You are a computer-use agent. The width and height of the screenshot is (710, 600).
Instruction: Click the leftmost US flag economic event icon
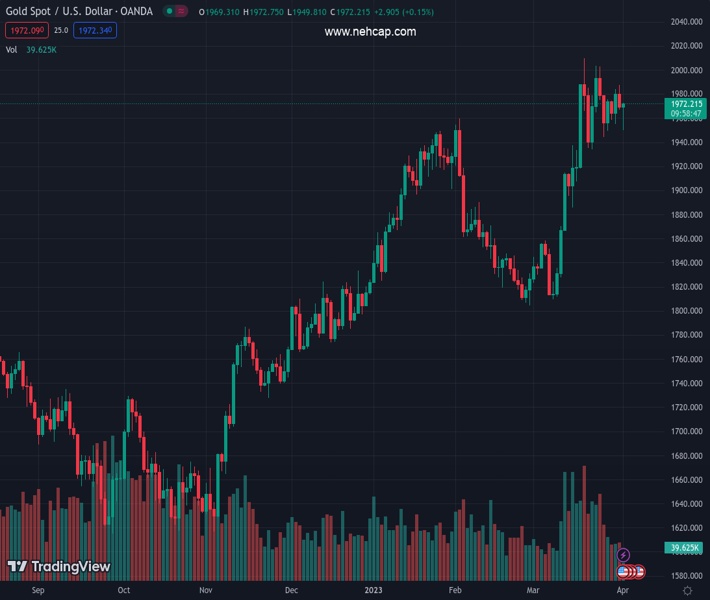(623, 572)
